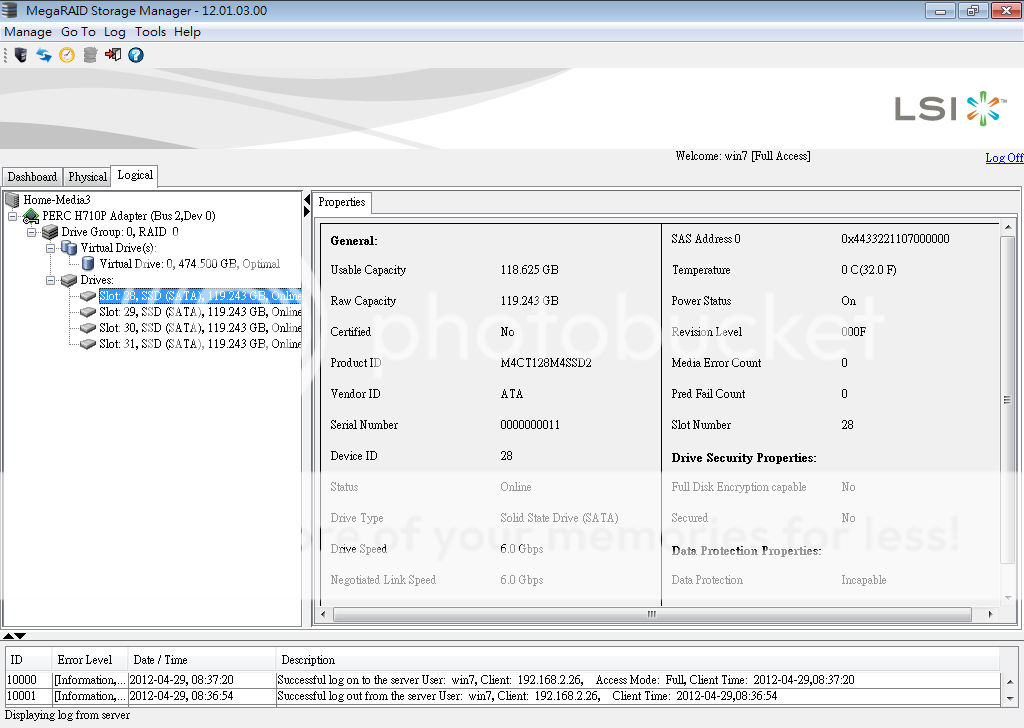Click the down arrow above log panel
Image resolution: width=1024 pixels, height=728 pixels.
[x=20, y=636]
